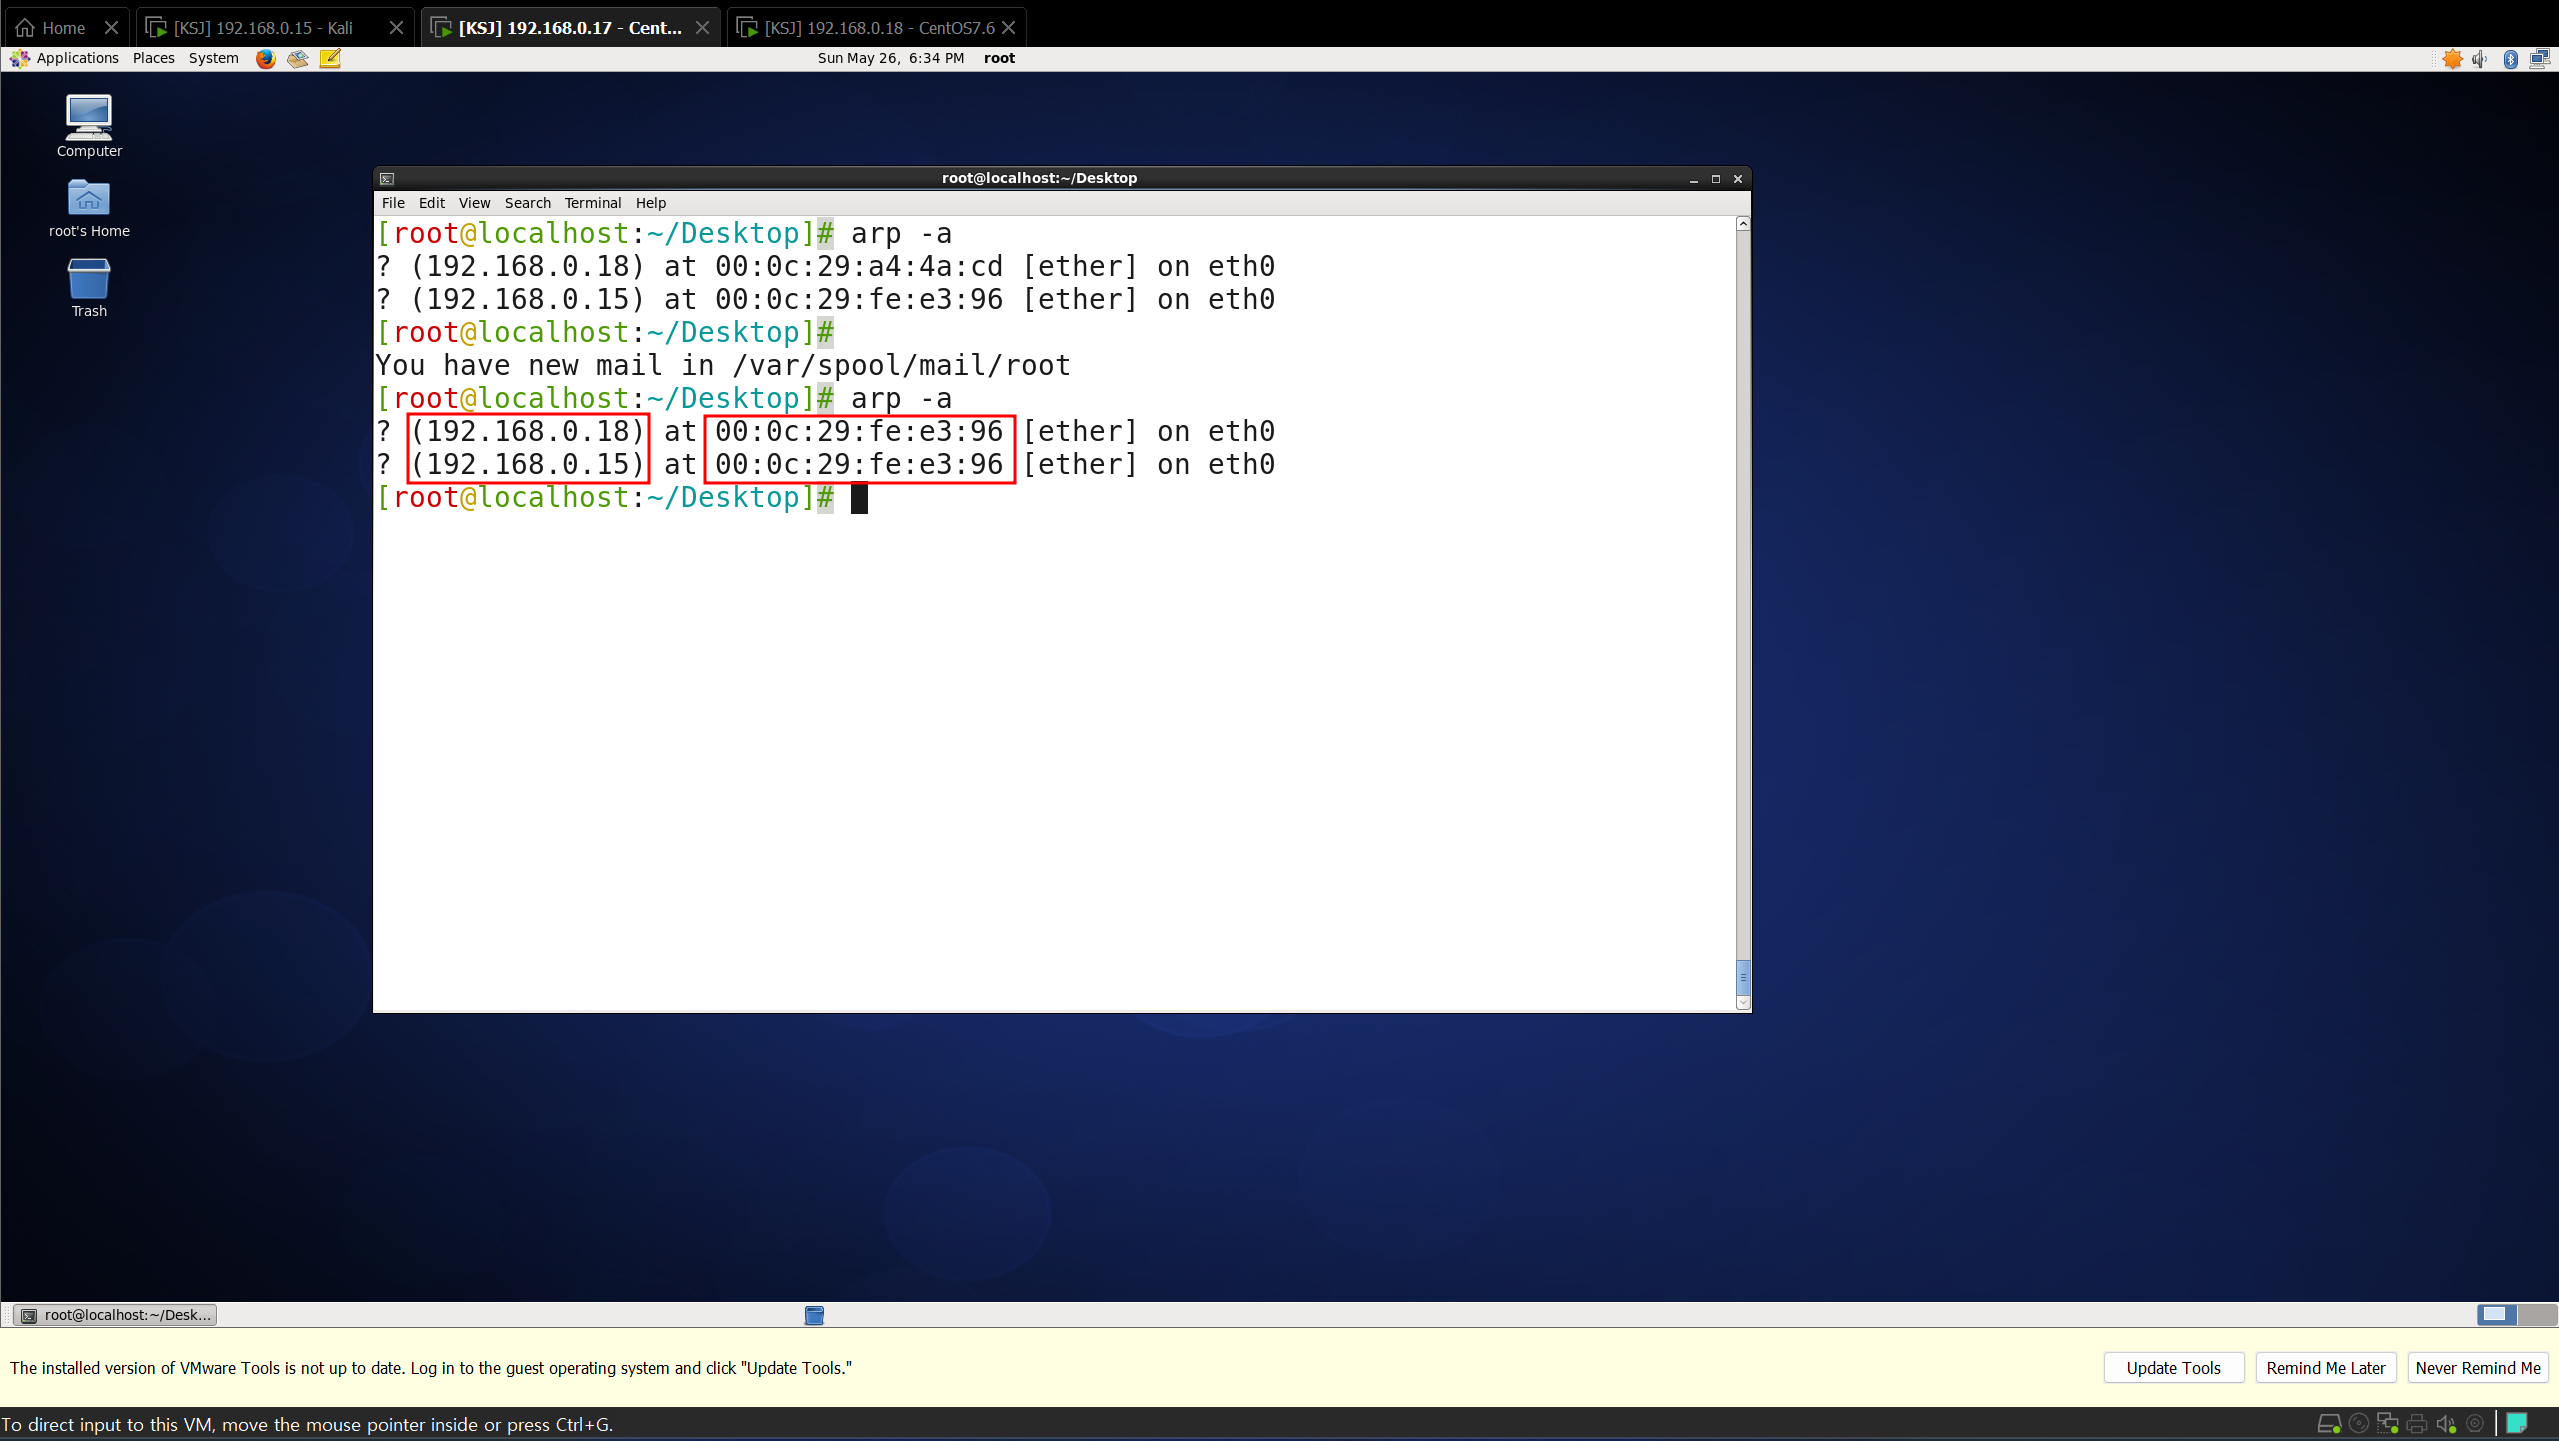The height and width of the screenshot is (1441, 2559).
Task: Open the Places menu
Action: [x=153, y=58]
